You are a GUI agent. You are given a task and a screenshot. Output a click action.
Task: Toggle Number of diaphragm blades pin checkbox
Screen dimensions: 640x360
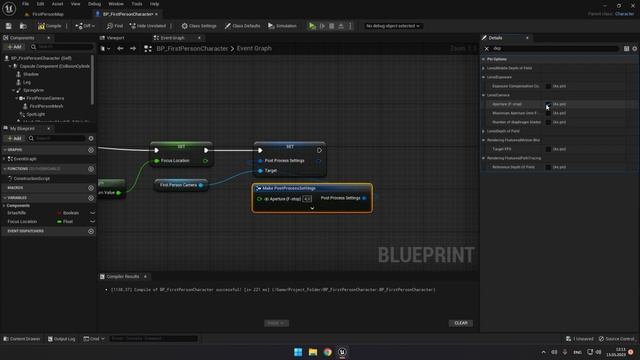[x=548, y=122]
